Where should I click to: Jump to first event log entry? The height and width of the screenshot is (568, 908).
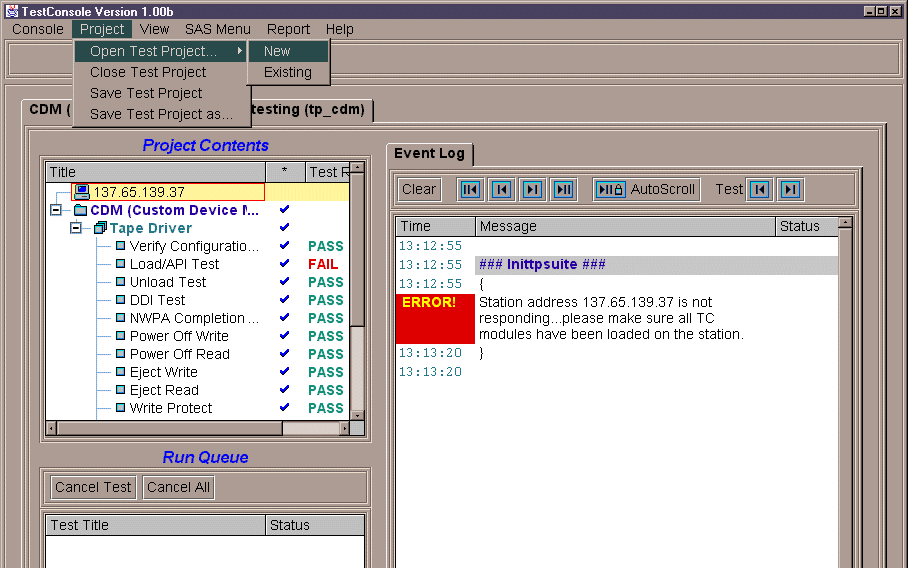pyautogui.click(x=470, y=189)
